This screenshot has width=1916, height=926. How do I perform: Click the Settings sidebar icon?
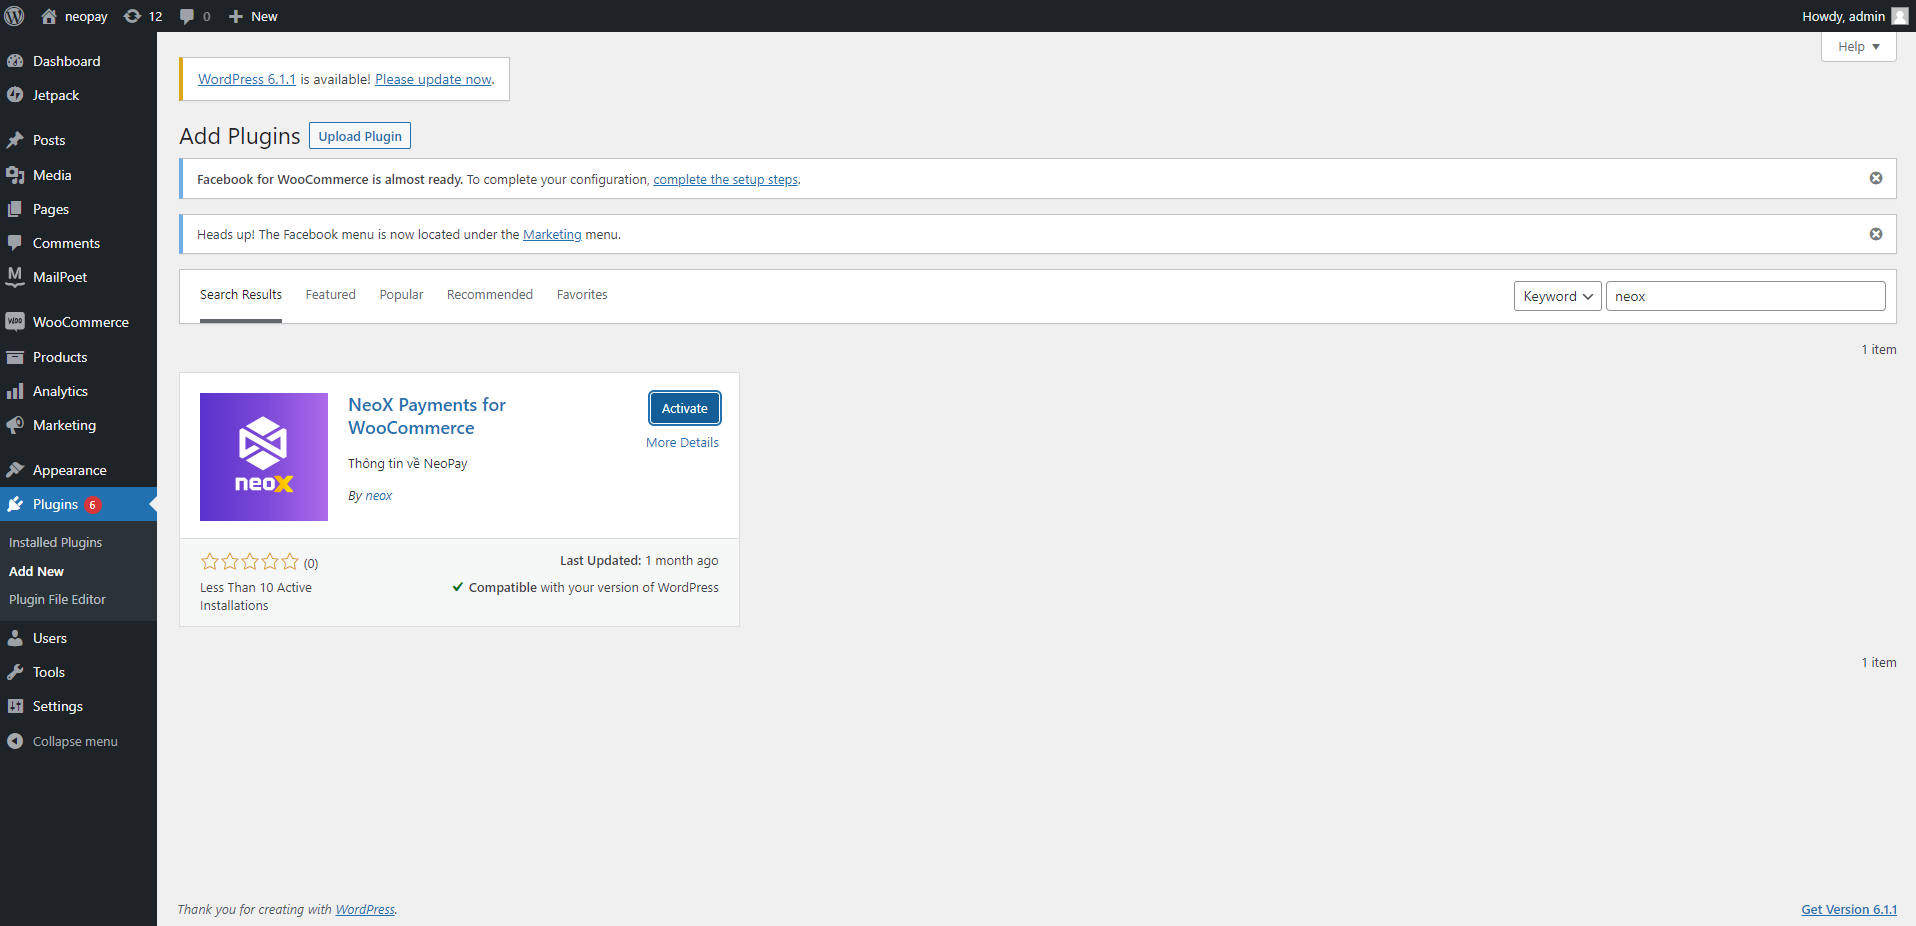15,706
